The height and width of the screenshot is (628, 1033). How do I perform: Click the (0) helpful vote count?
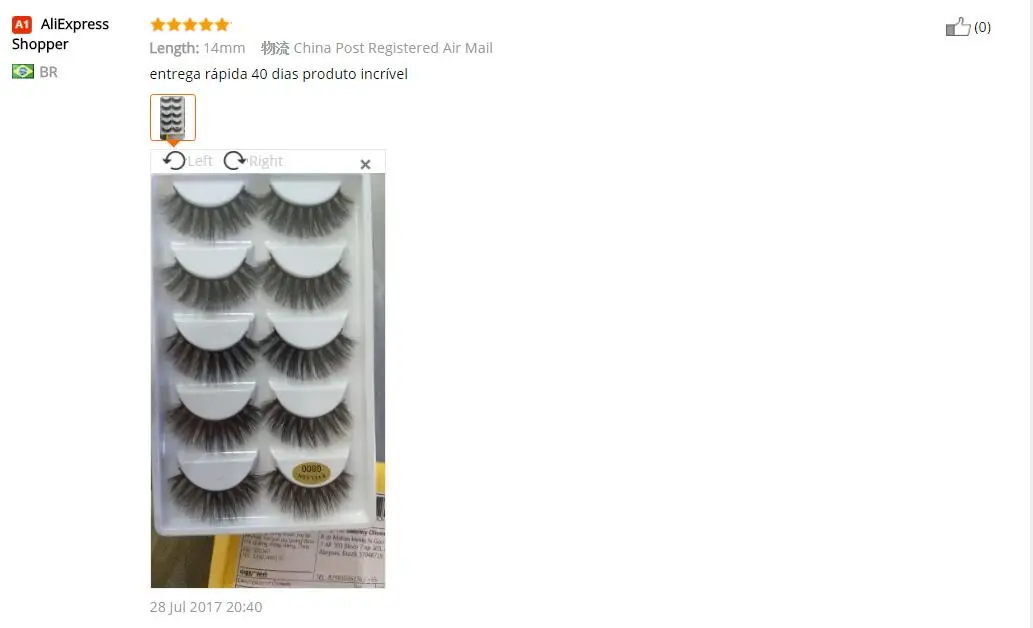(982, 27)
